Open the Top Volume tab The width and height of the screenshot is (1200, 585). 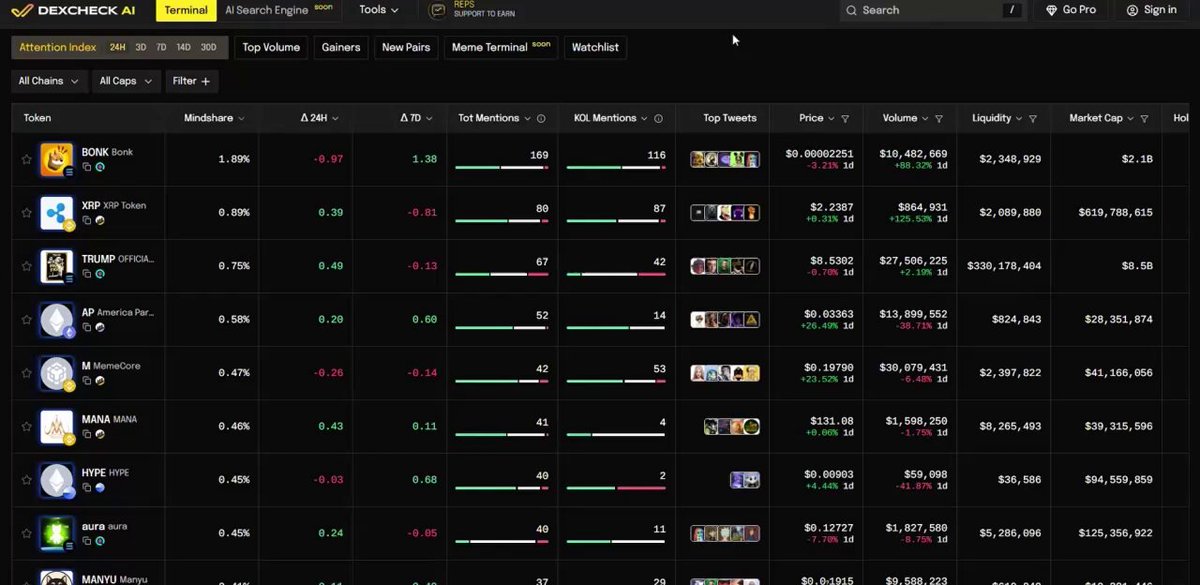(x=271, y=47)
